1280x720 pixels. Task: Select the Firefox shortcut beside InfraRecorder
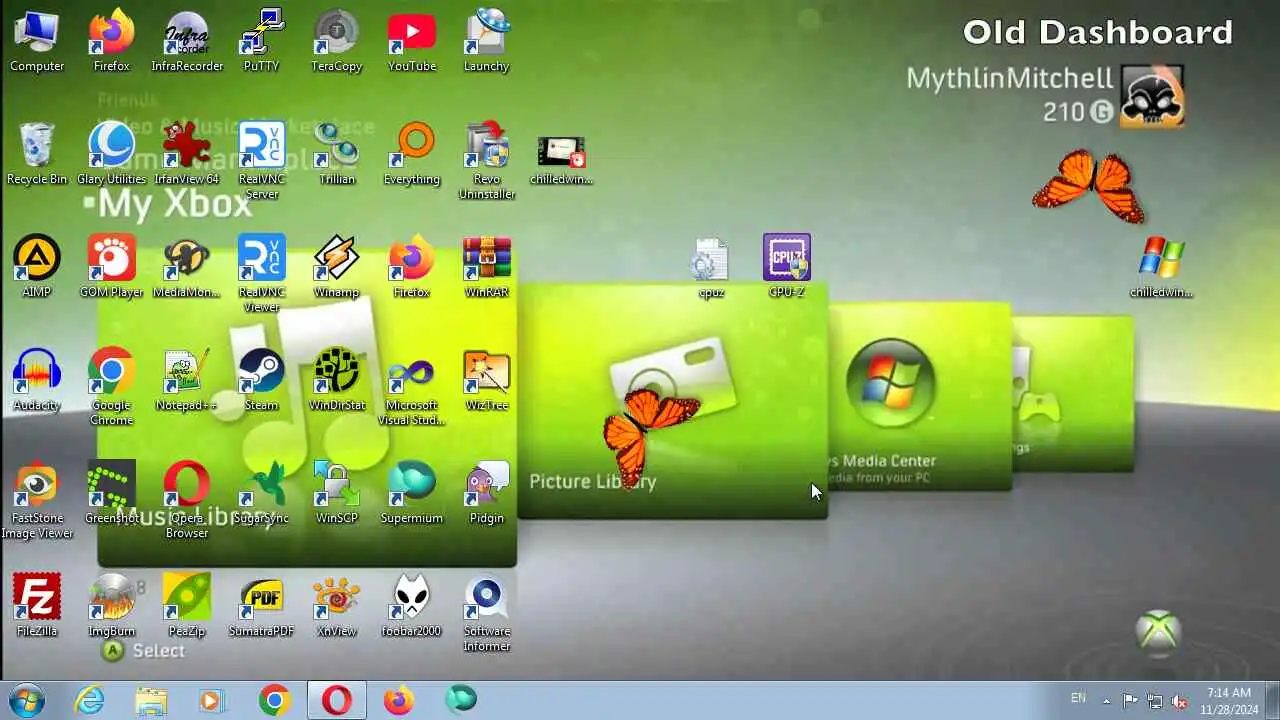coord(112,41)
